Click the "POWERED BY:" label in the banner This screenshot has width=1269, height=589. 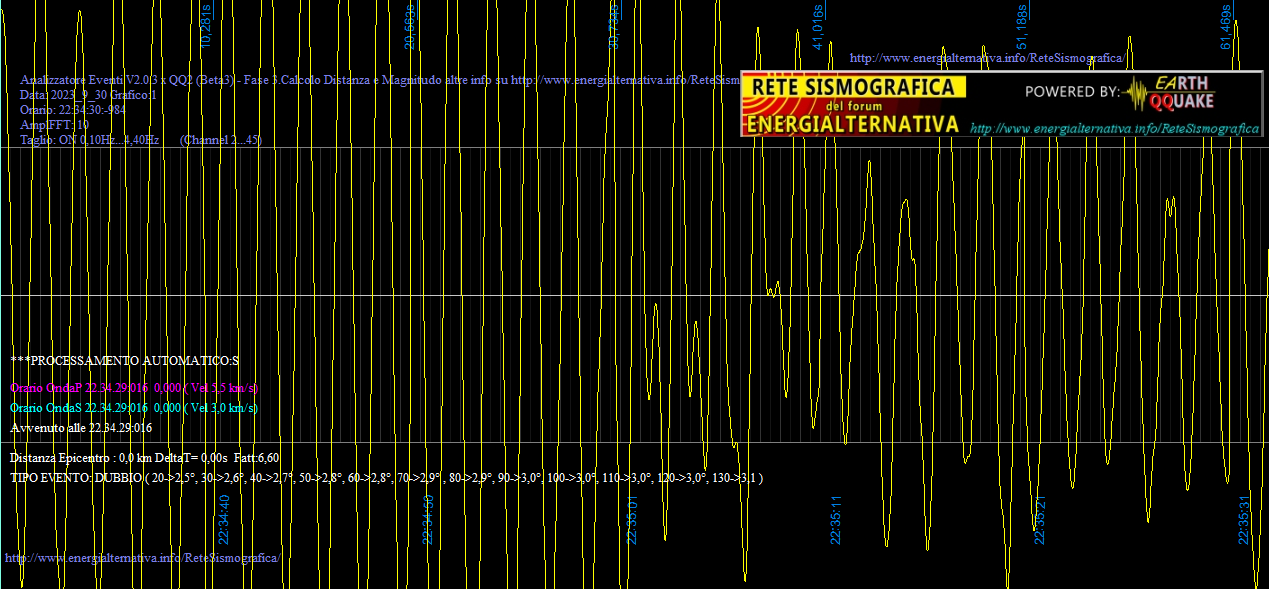[1072, 91]
